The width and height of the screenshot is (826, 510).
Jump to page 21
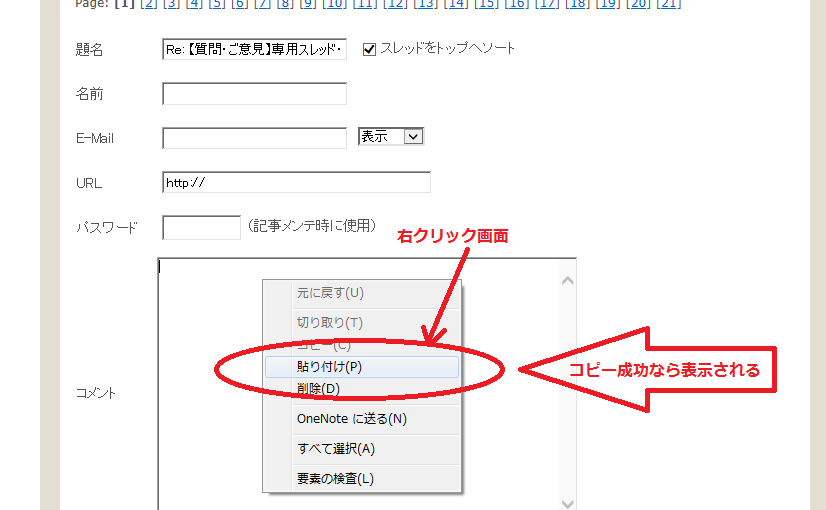tap(669, 4)
